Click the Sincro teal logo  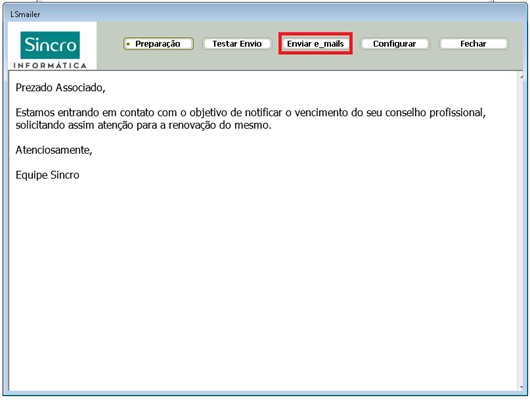point(50,45)
